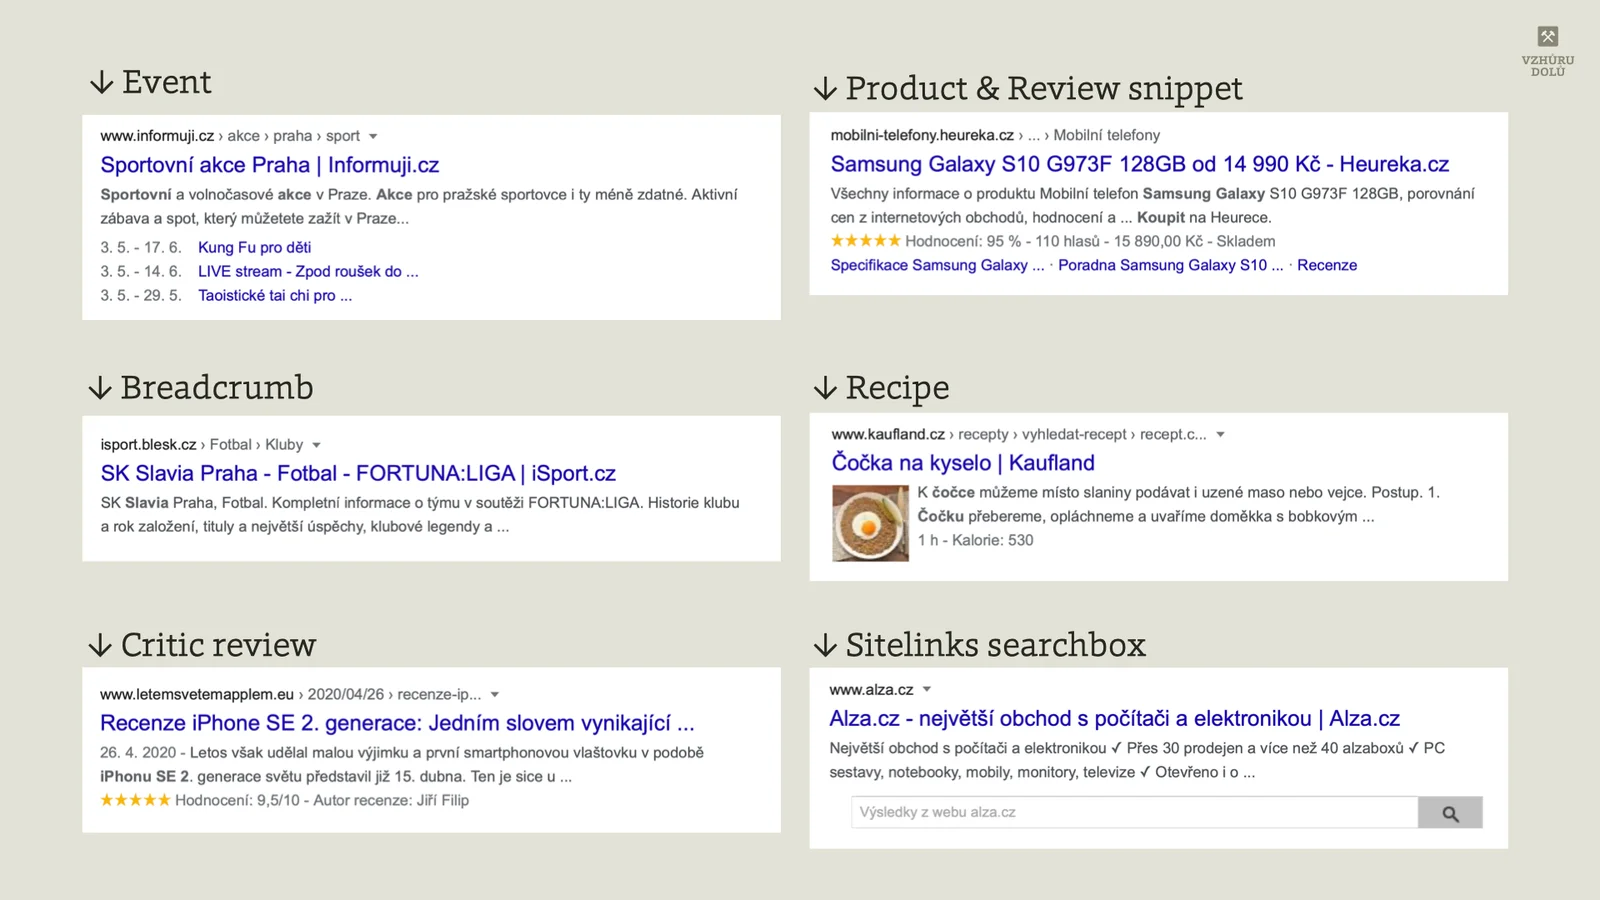Image resolution: width=1600 pixels, height=900 pixels.
Task: Click the down arrow before Sitelinks searchbox heading
Action: coord(825,647)
